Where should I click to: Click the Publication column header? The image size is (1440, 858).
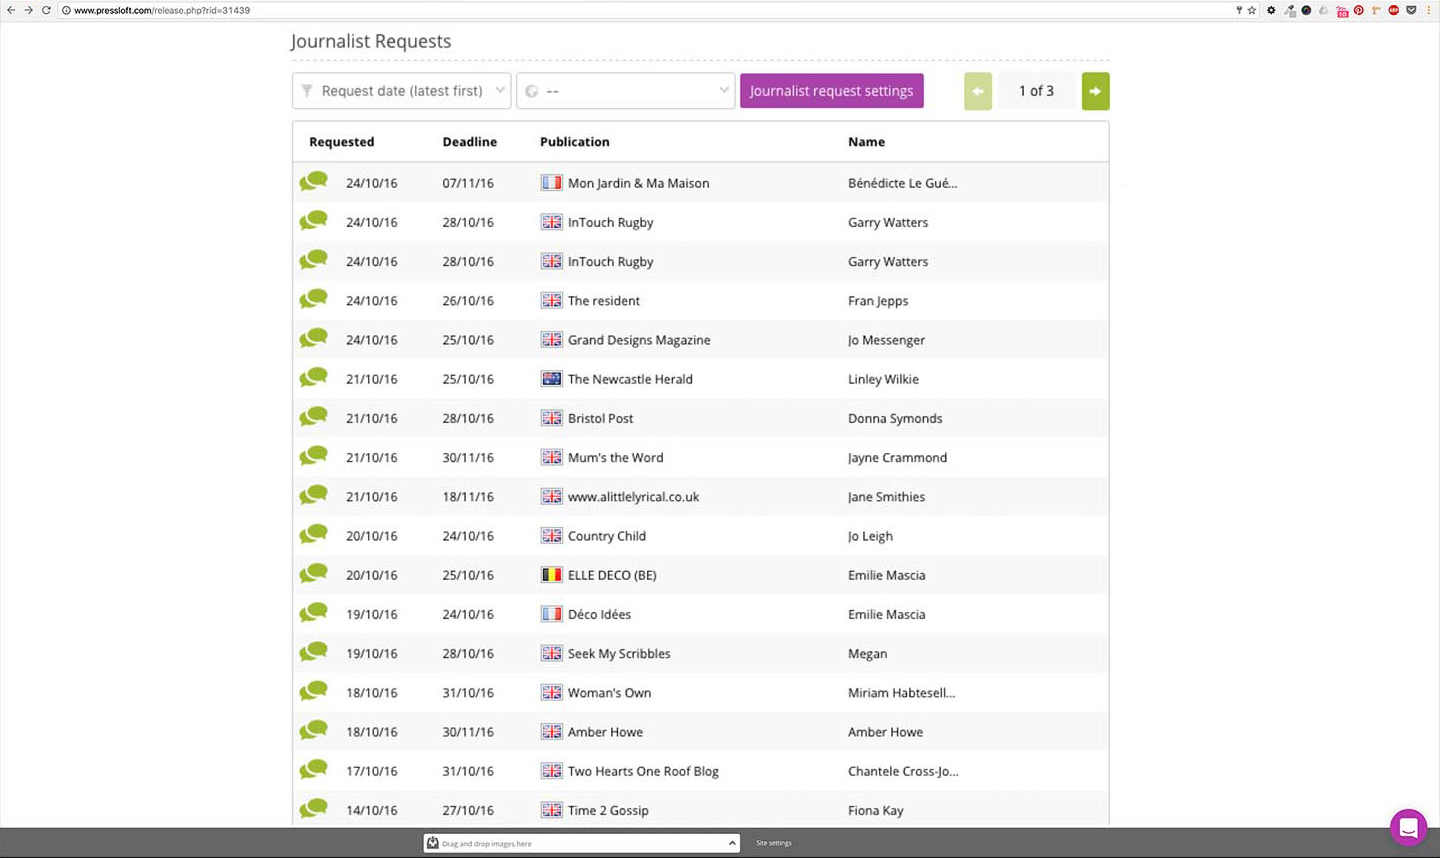point(575,142)
